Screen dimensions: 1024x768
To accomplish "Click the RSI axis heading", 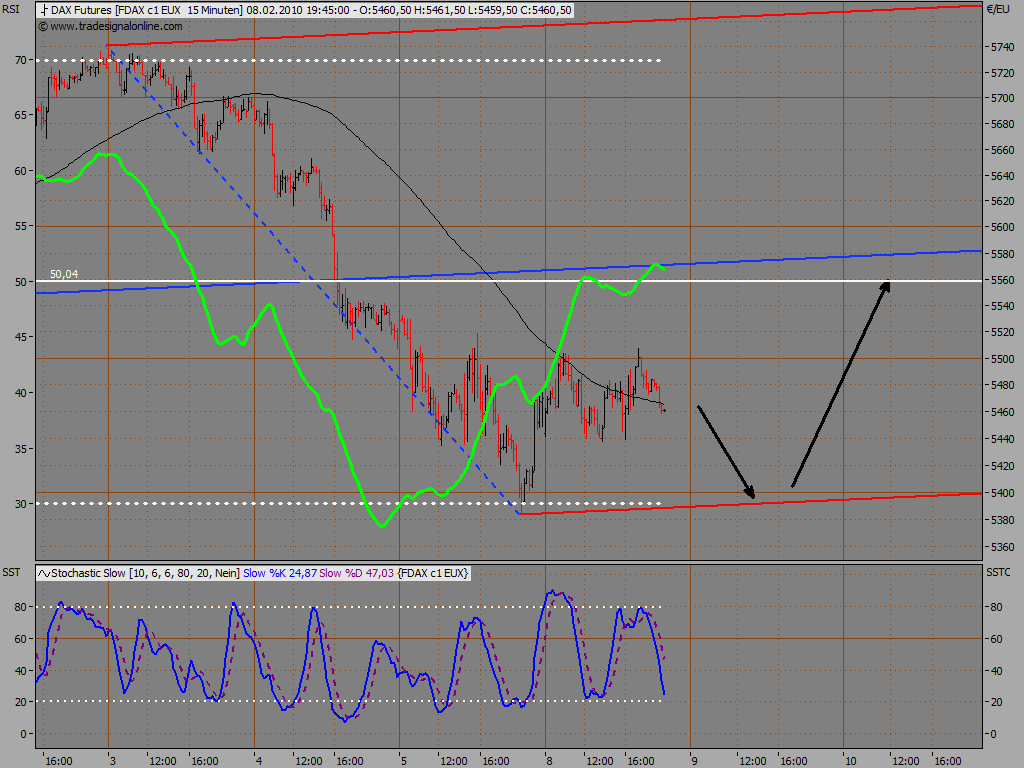I will pyautogui.click(x=10, y=9).
